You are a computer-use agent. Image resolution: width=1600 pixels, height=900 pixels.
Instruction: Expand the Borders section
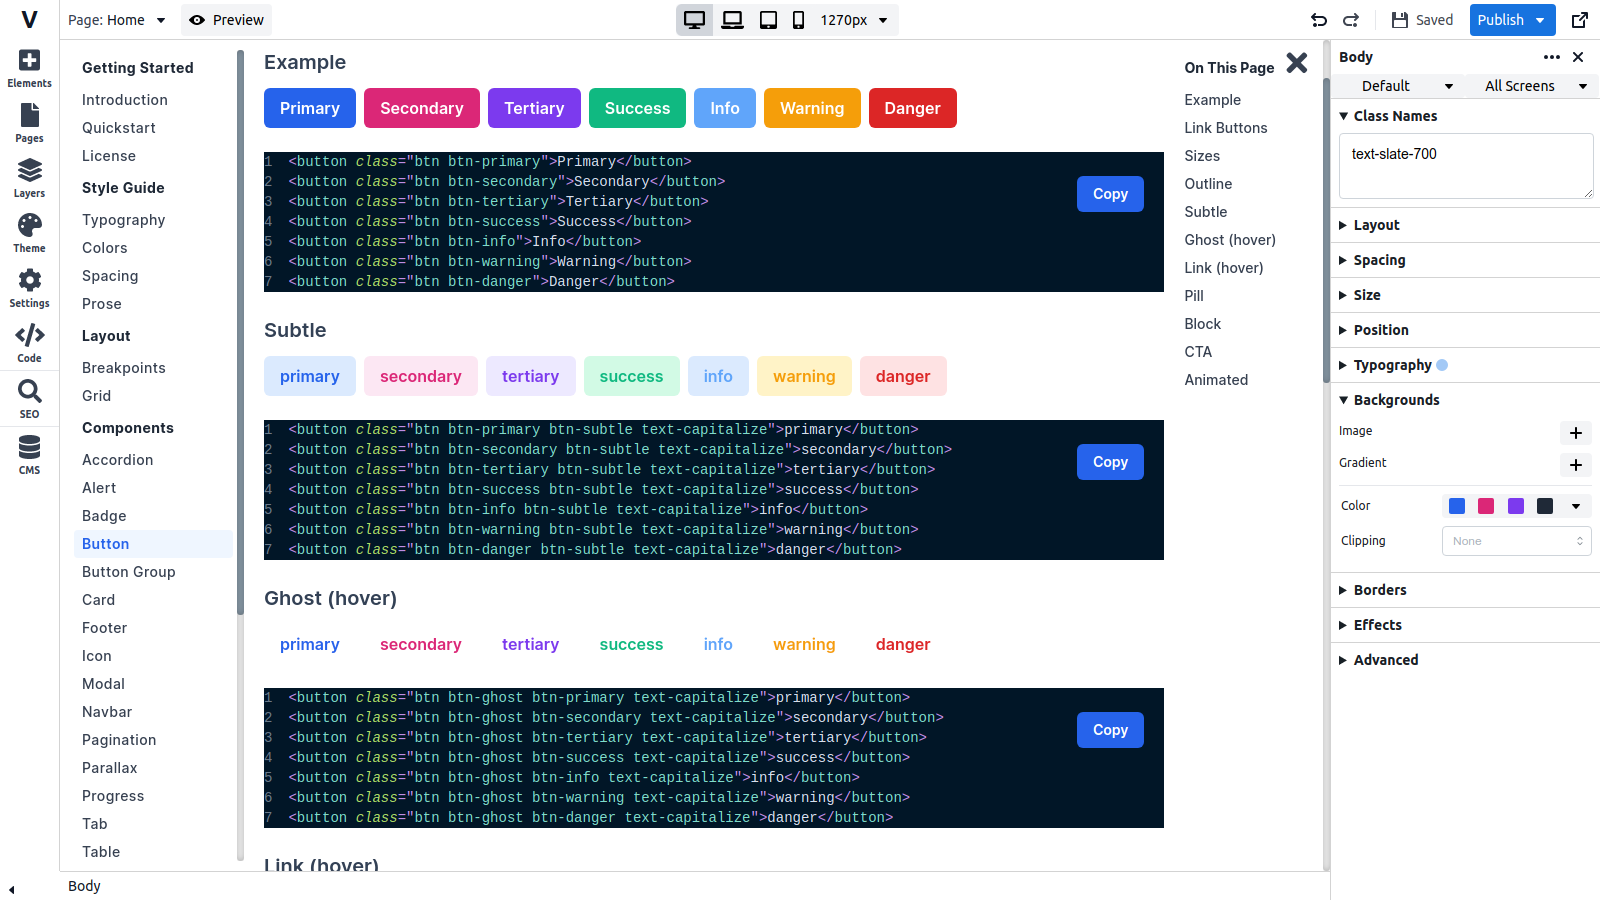tap(1373, 590)
